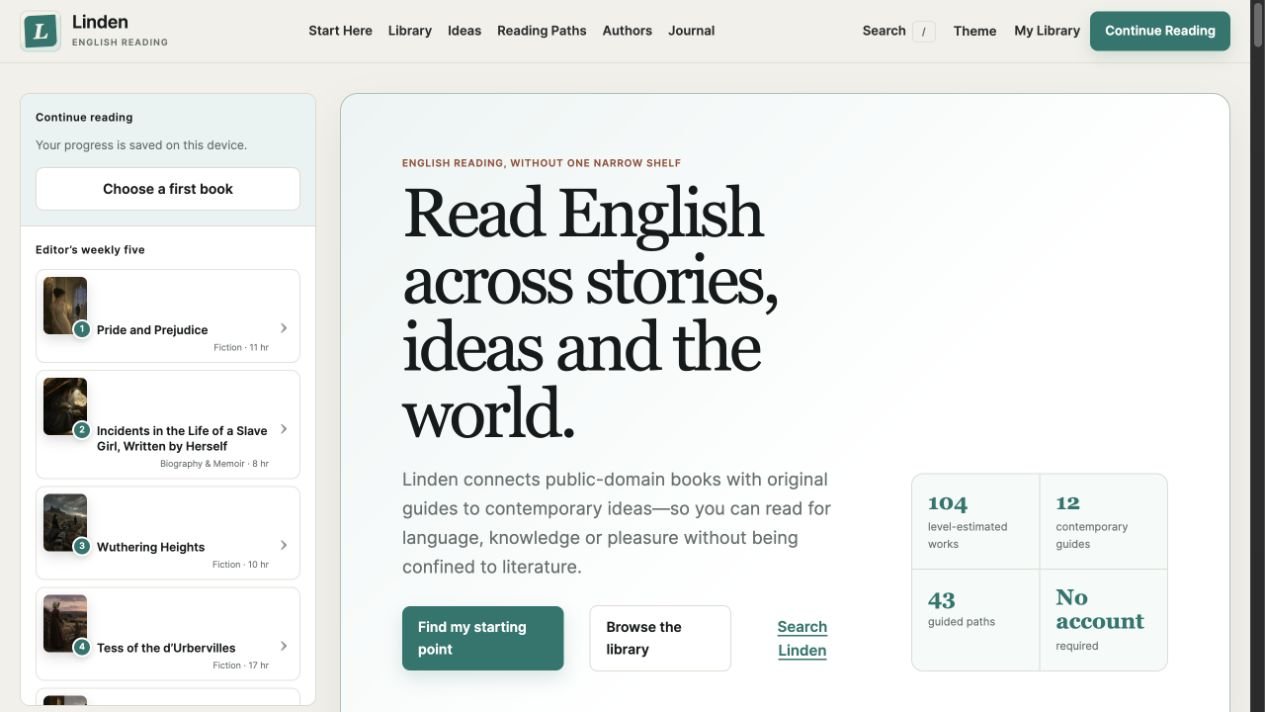Click the number 1 rank badge

pos(82,329)
